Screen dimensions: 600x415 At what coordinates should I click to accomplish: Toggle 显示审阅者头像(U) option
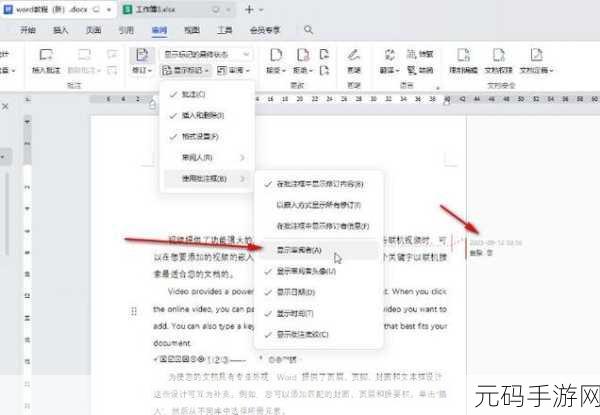pos(318,272)
